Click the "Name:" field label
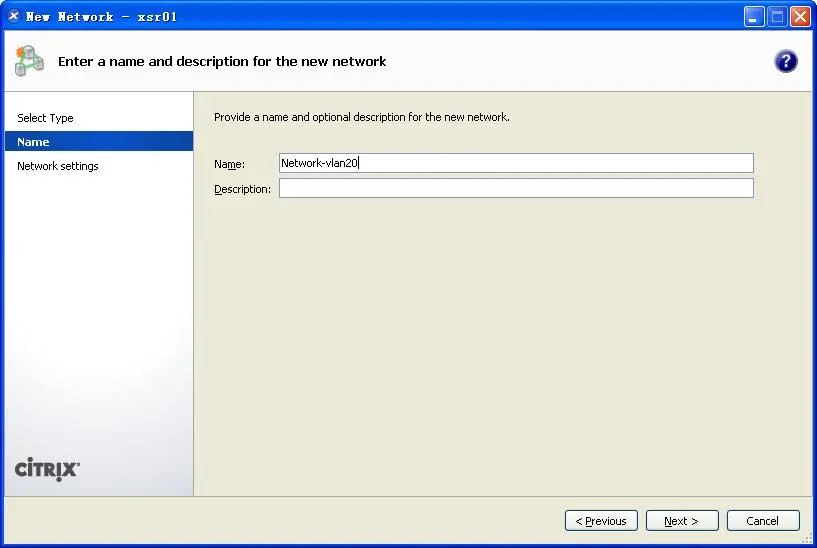This screenshot has width=817, height=548. click(x=229, y=164)
